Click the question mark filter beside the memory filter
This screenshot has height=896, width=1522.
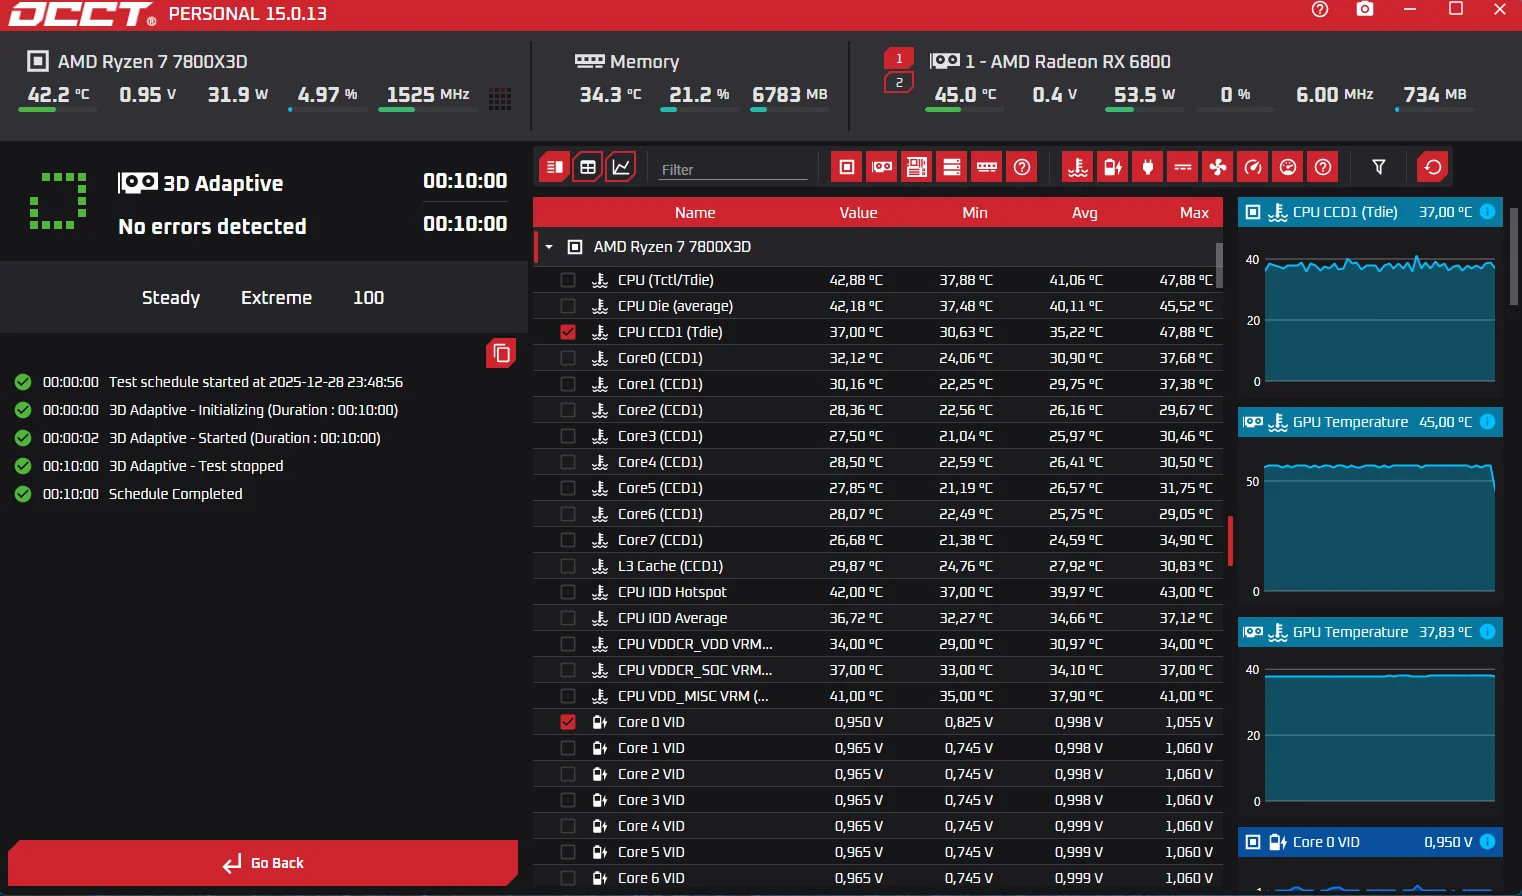point(1022,167)
